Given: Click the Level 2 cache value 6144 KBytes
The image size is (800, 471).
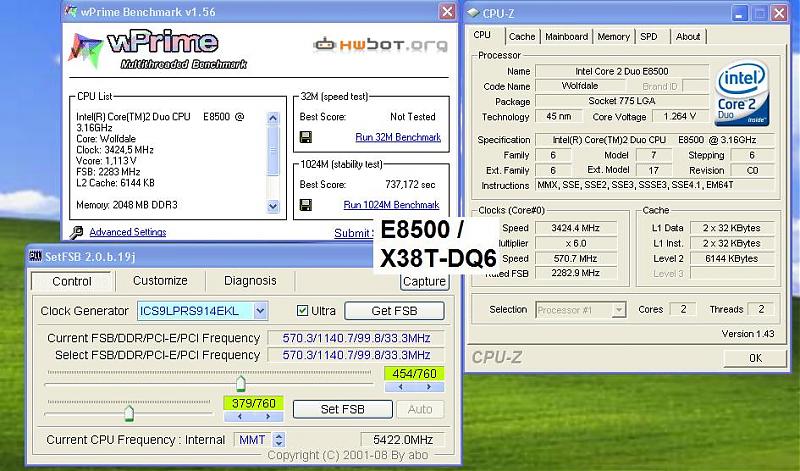Looking at the screenshot, I should (x=732, y=258).
